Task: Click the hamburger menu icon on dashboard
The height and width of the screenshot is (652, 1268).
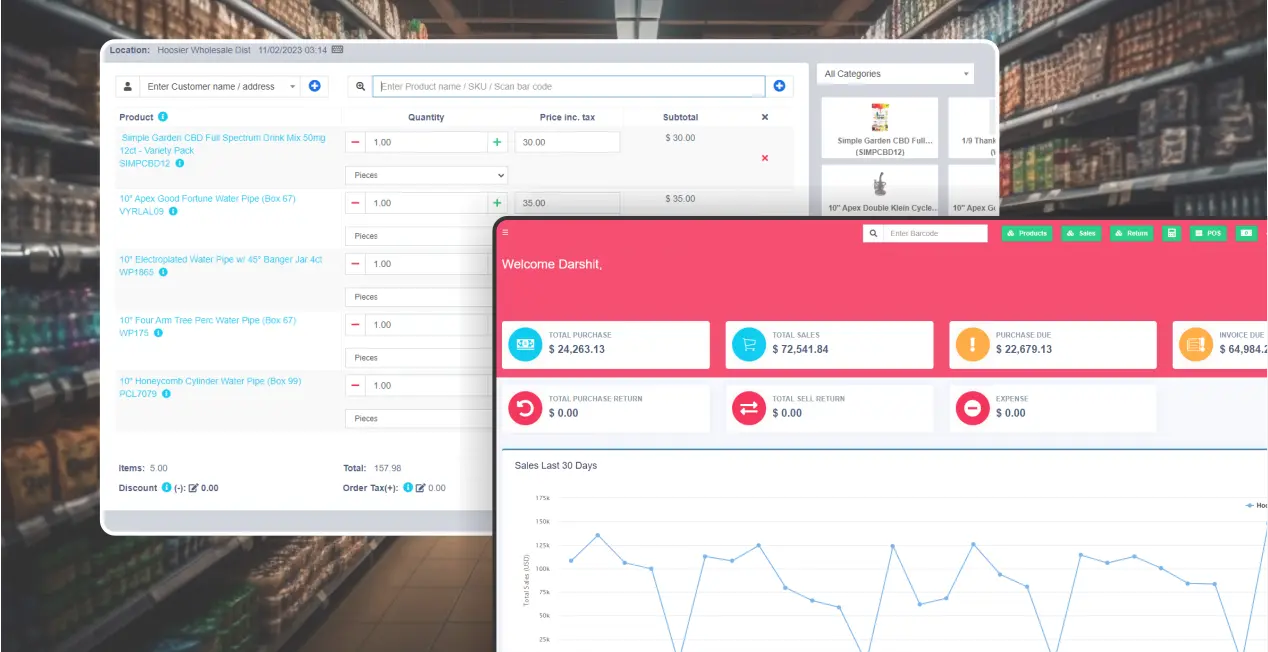Action: [x=505, y=232]
